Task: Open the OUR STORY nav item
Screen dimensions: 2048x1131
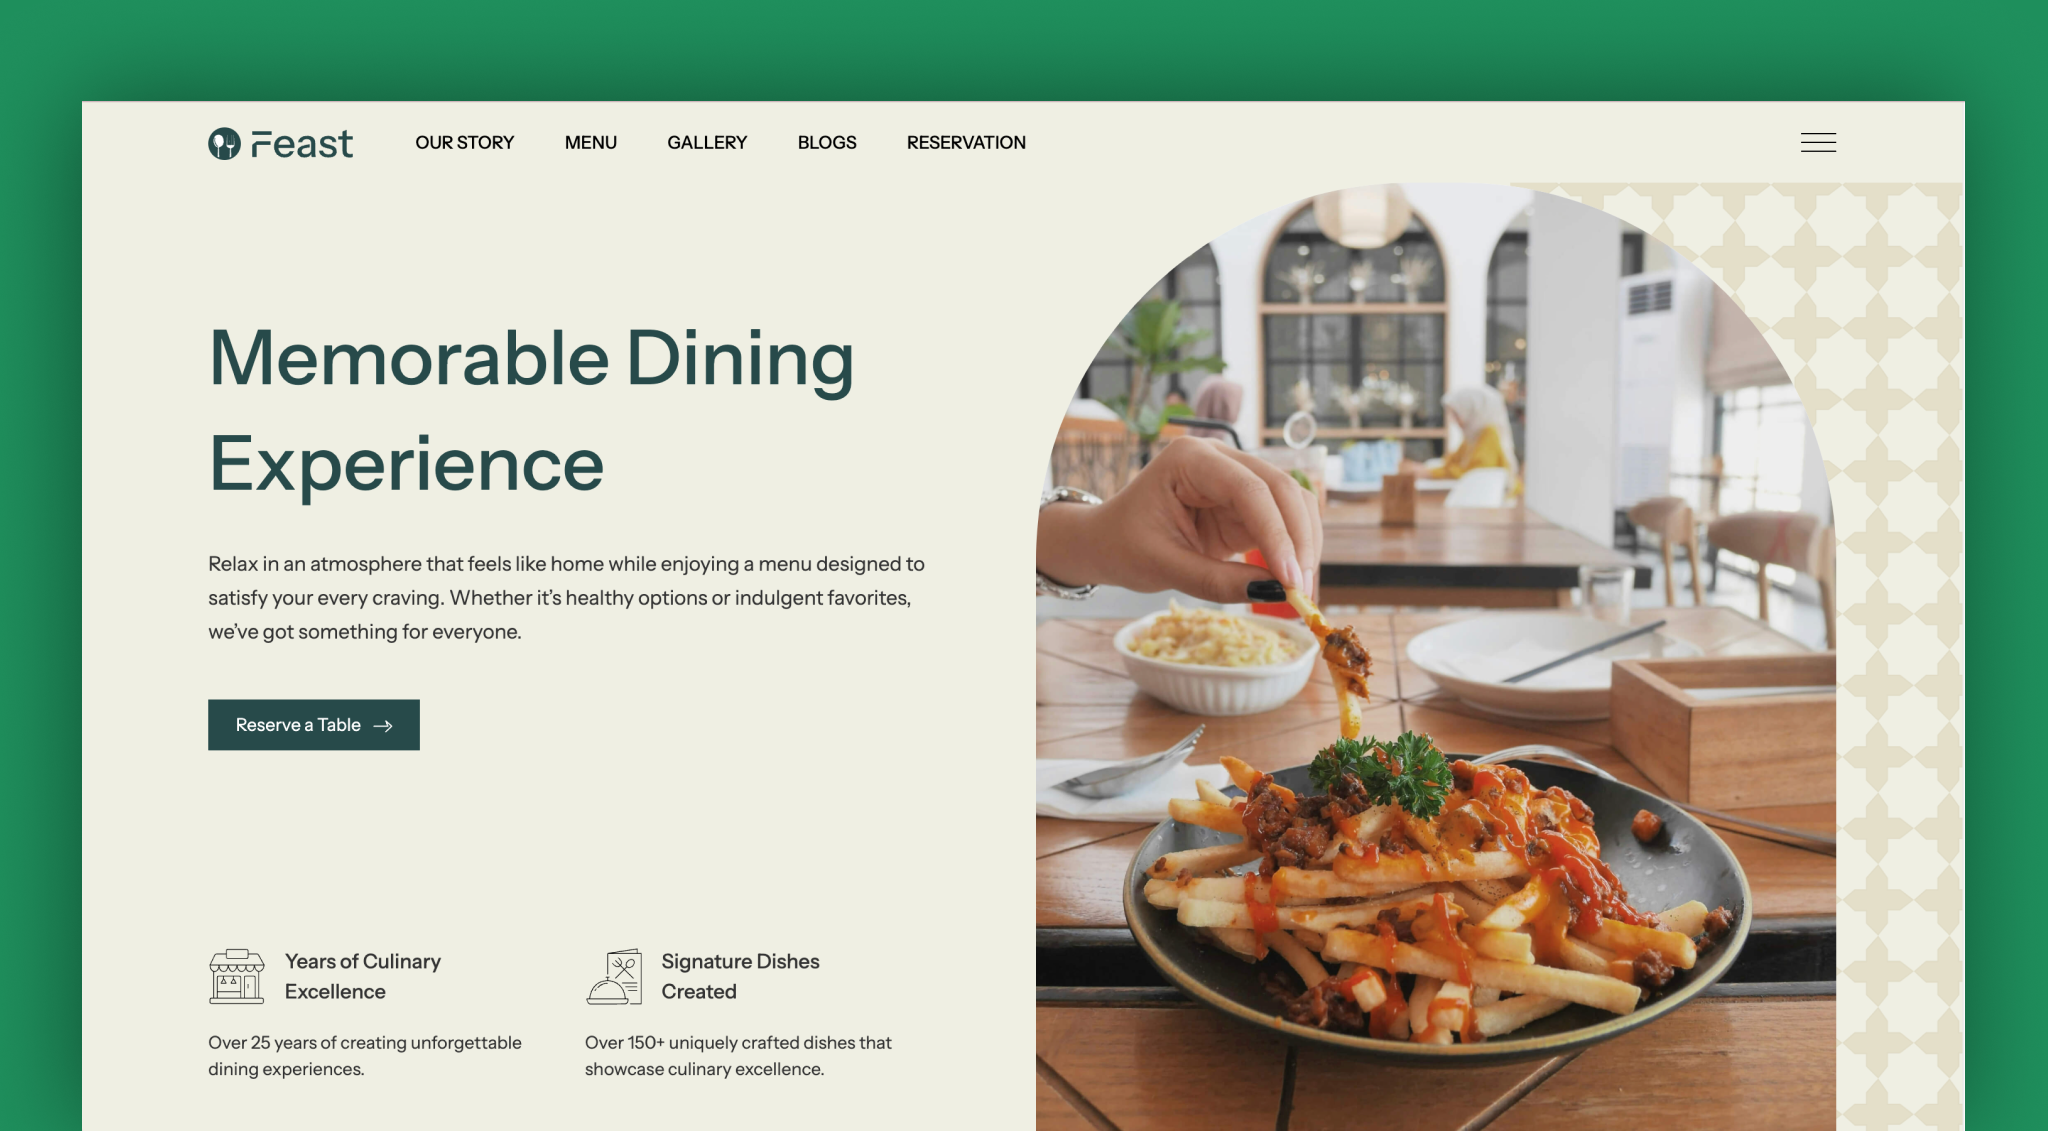Action: click(x=465, y=143)
